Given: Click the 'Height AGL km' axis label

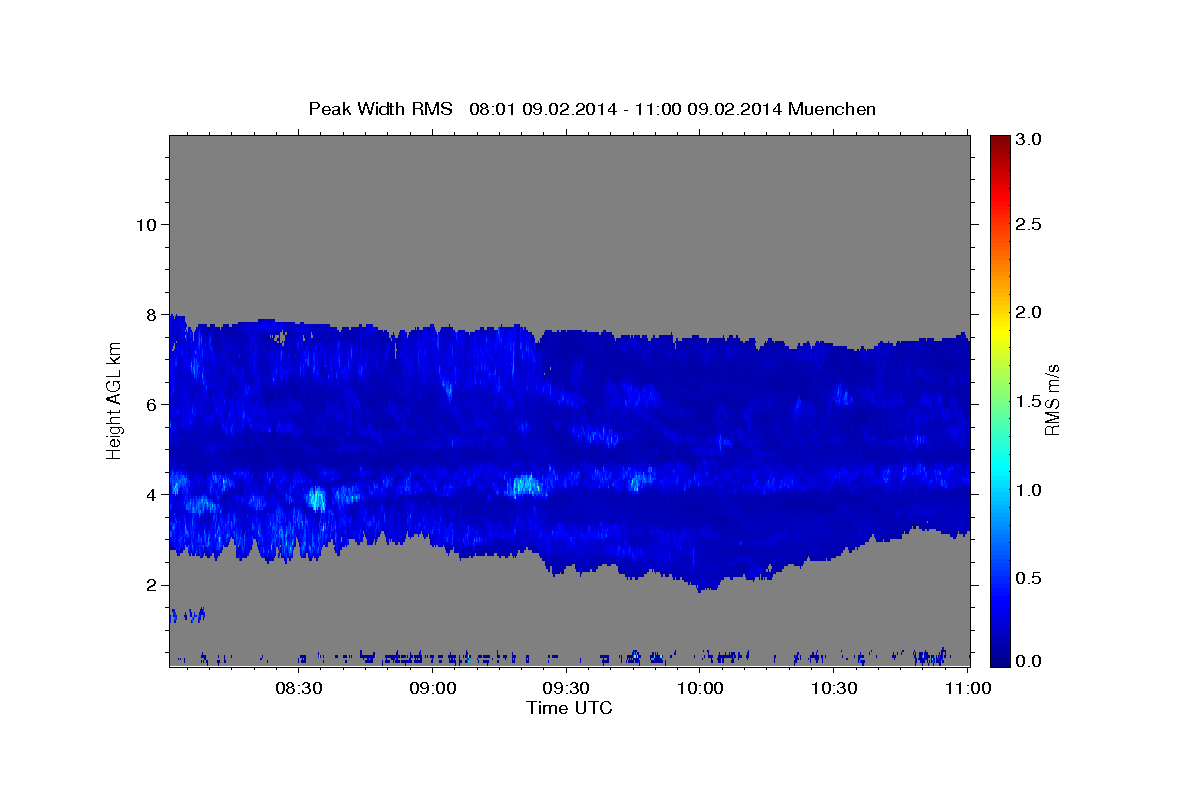Looking at the screenshot, I should tap(114, 400).
